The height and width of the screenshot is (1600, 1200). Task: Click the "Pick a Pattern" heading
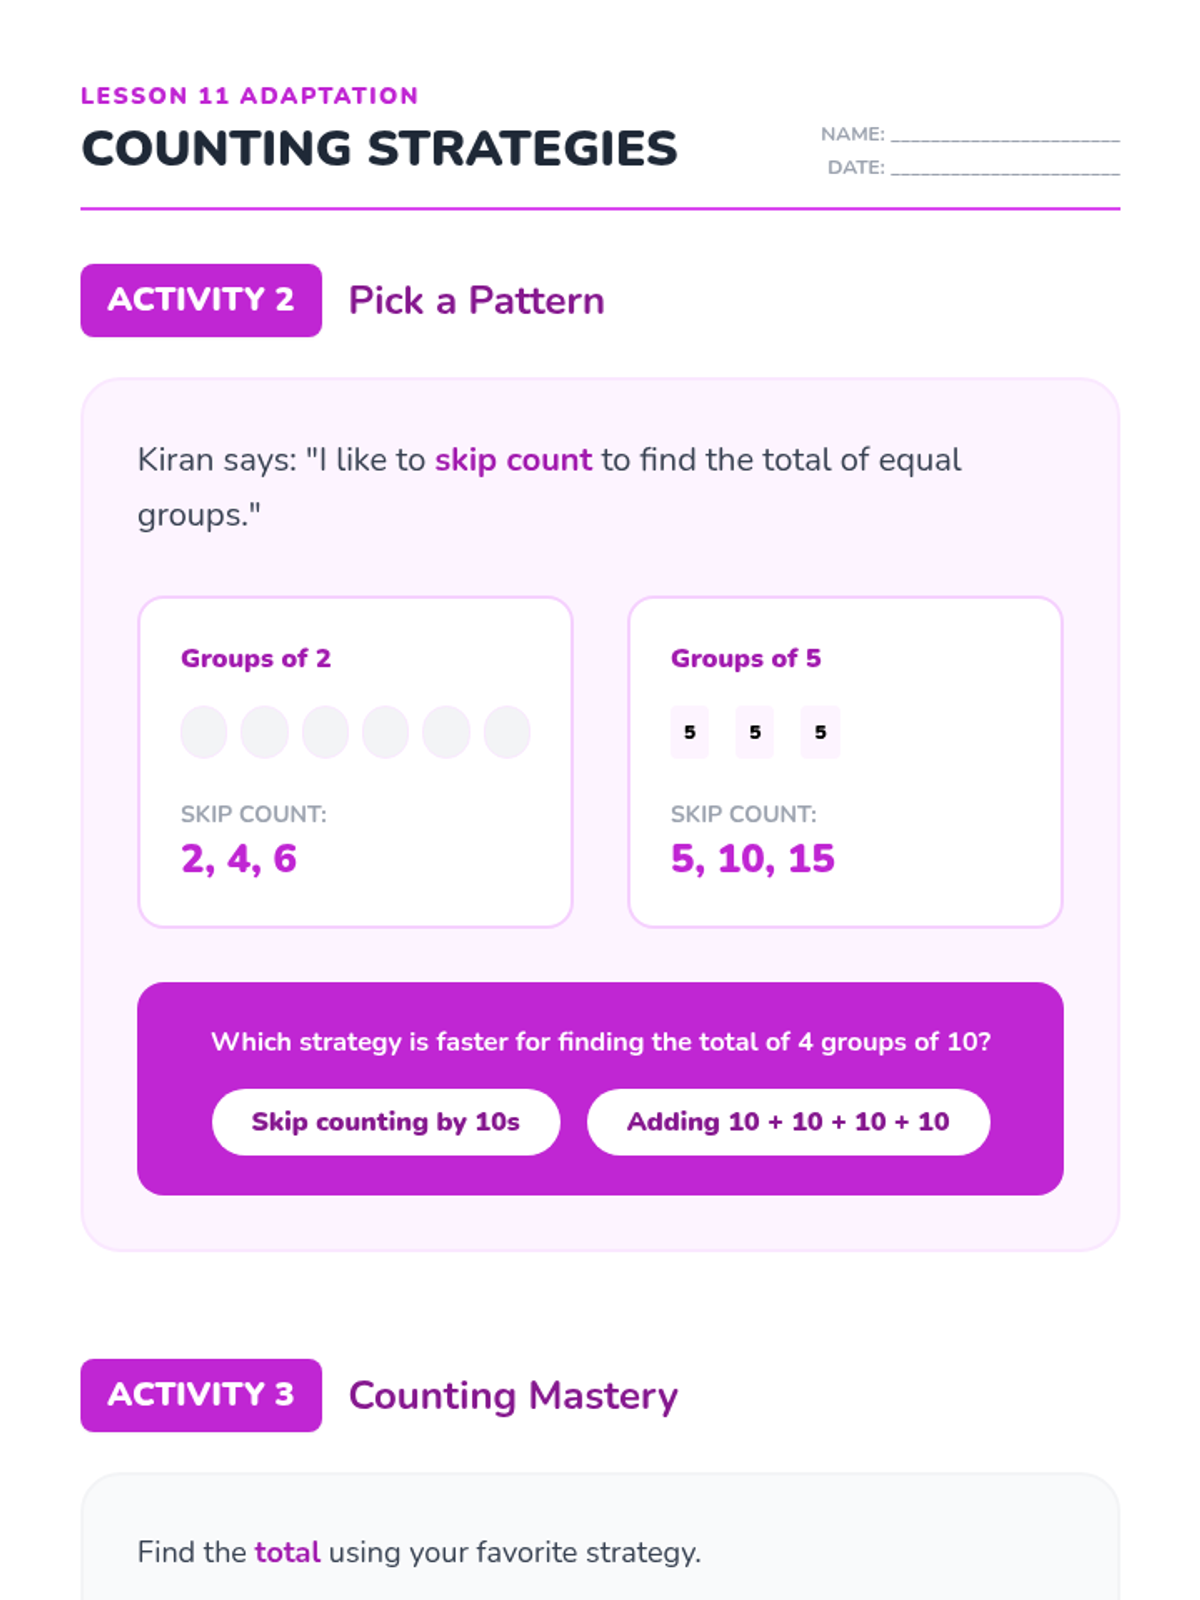pyautogui.click(x=476, y=300)
